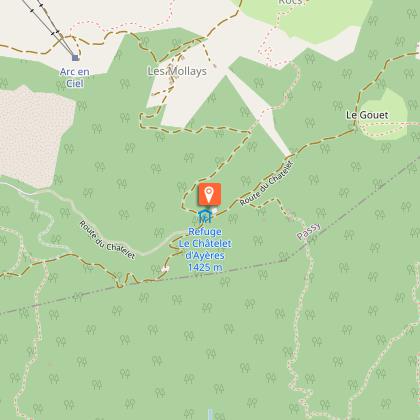Select the "Les Mollays" place label
Viewport: 420px width, 420px height.
click(x=177, y=71)
